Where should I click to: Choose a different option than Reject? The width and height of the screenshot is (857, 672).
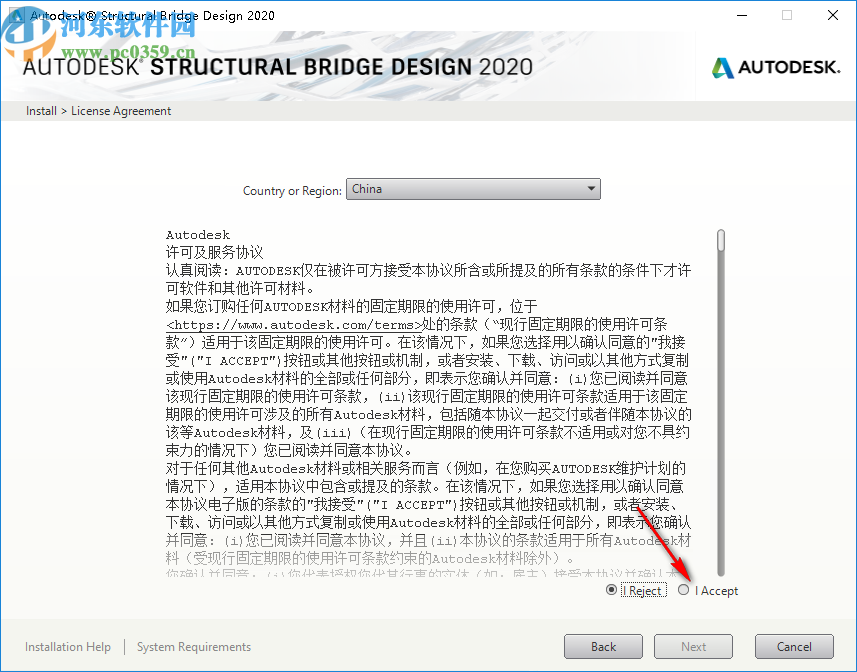684,590
